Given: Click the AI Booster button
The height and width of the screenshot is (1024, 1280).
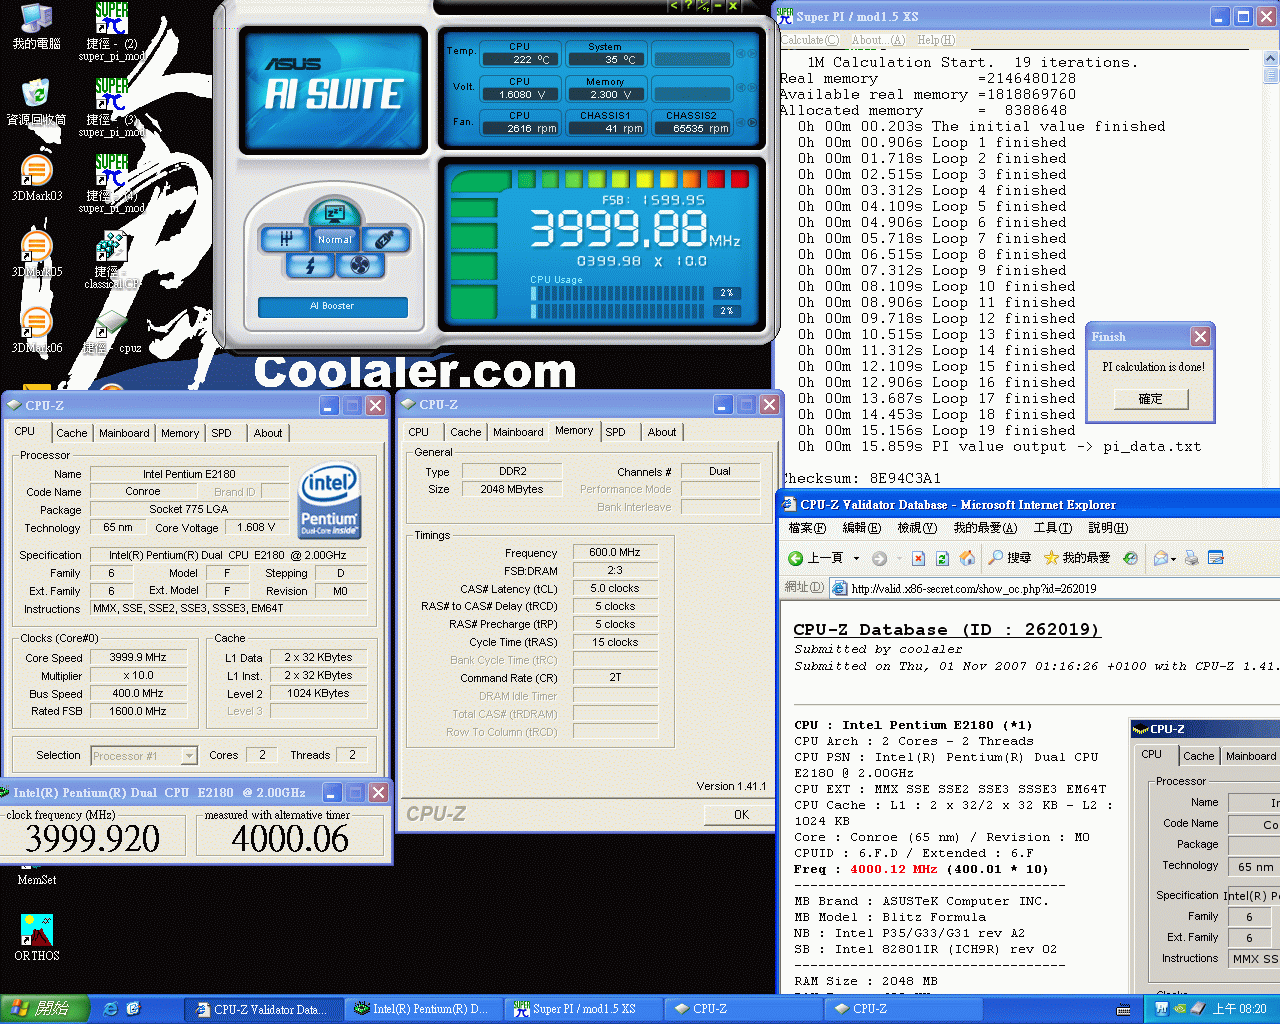Looking at the screenshot, I should click(332, 306).
